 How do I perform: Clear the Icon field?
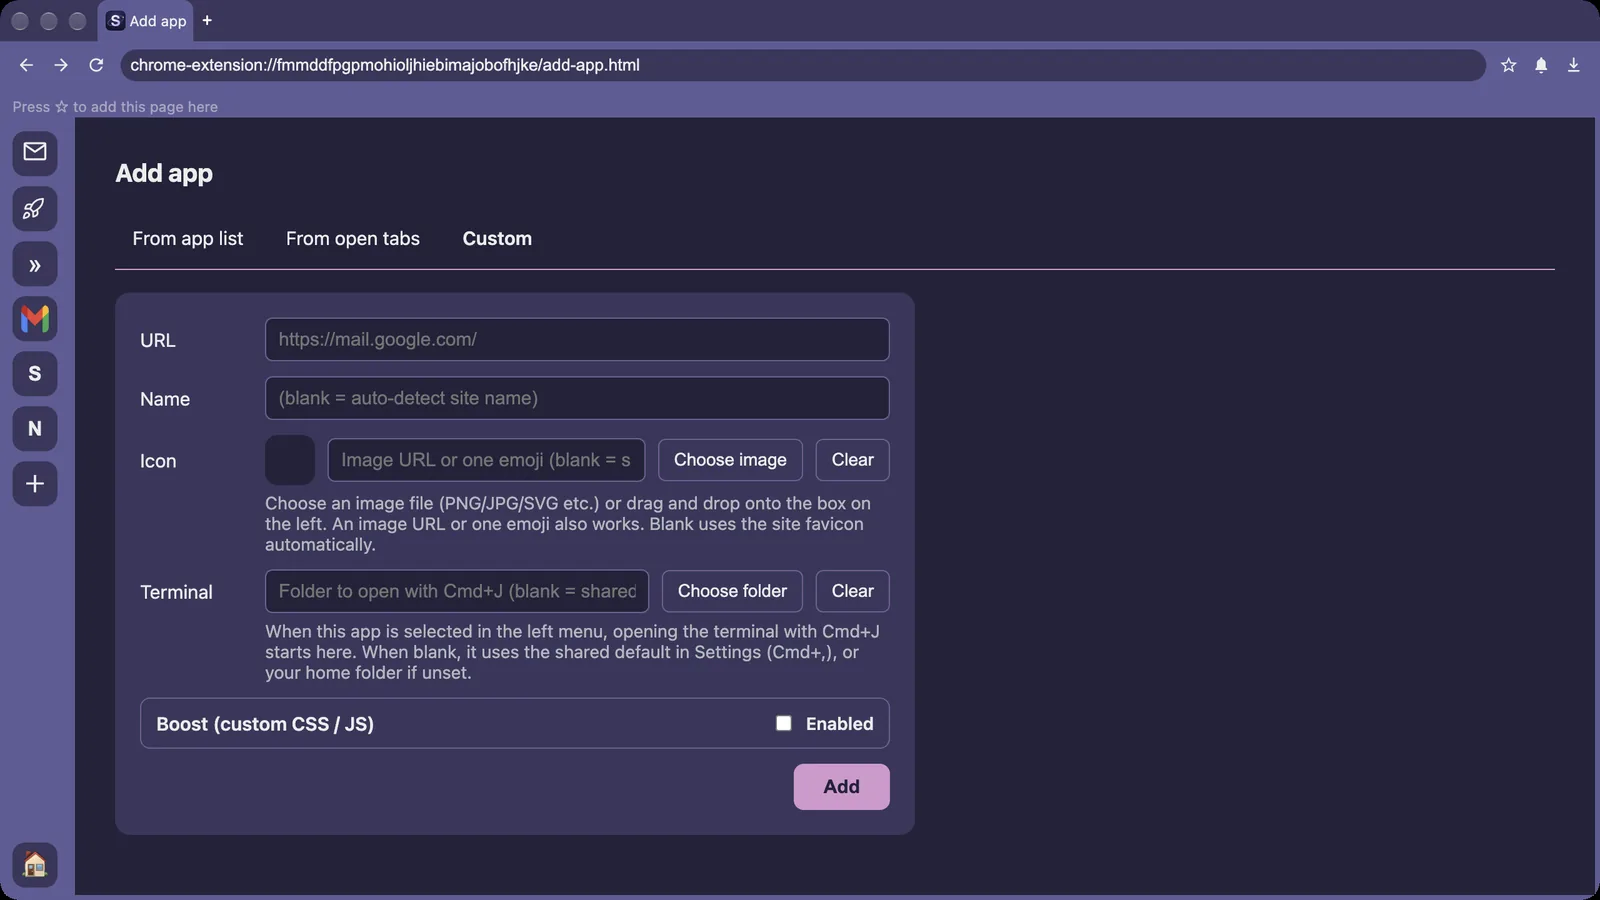click(853, 460)
